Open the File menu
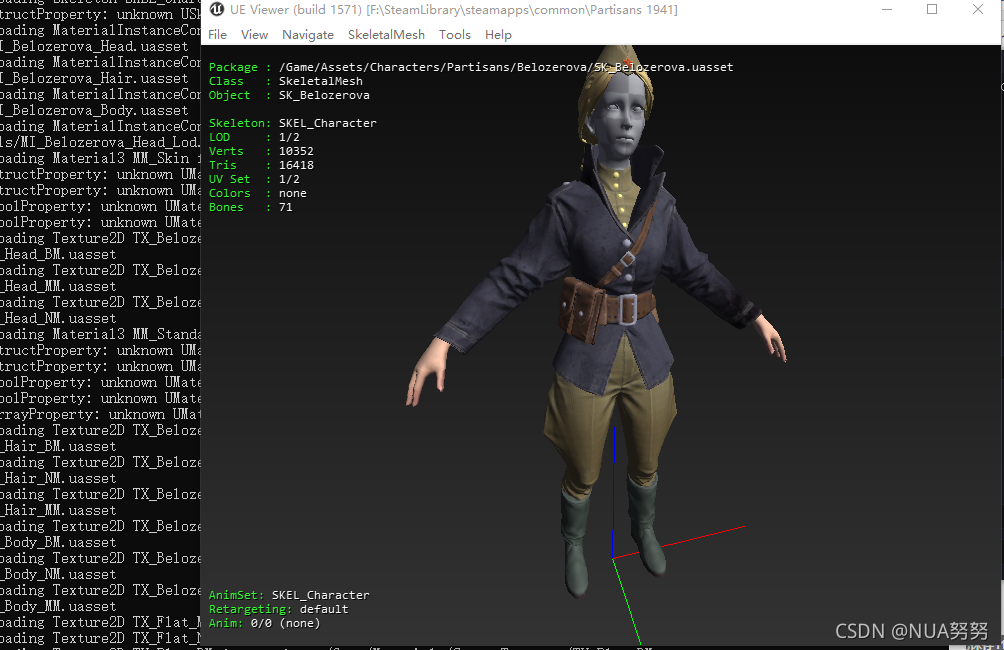This screenshot has height=650, width=1004. point(218,35)
